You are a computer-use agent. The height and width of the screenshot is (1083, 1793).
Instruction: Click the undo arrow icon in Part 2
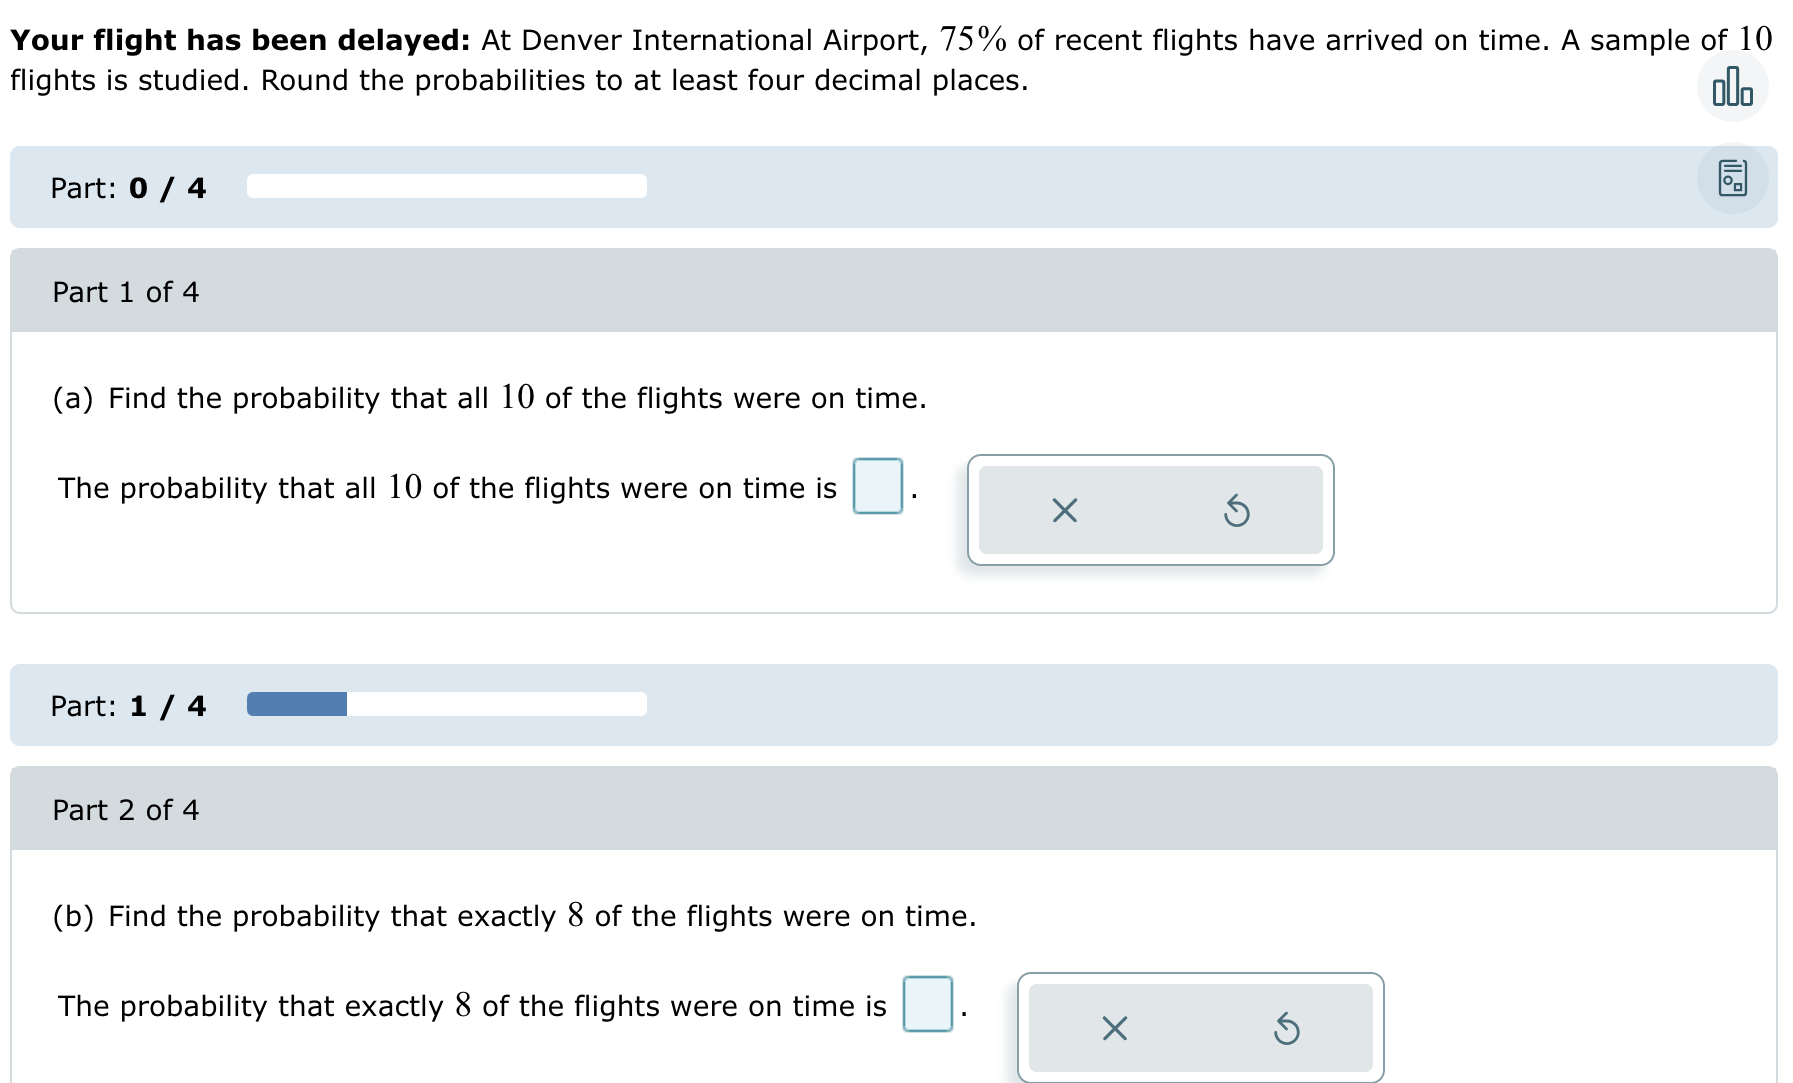tap(1287, 1028)
